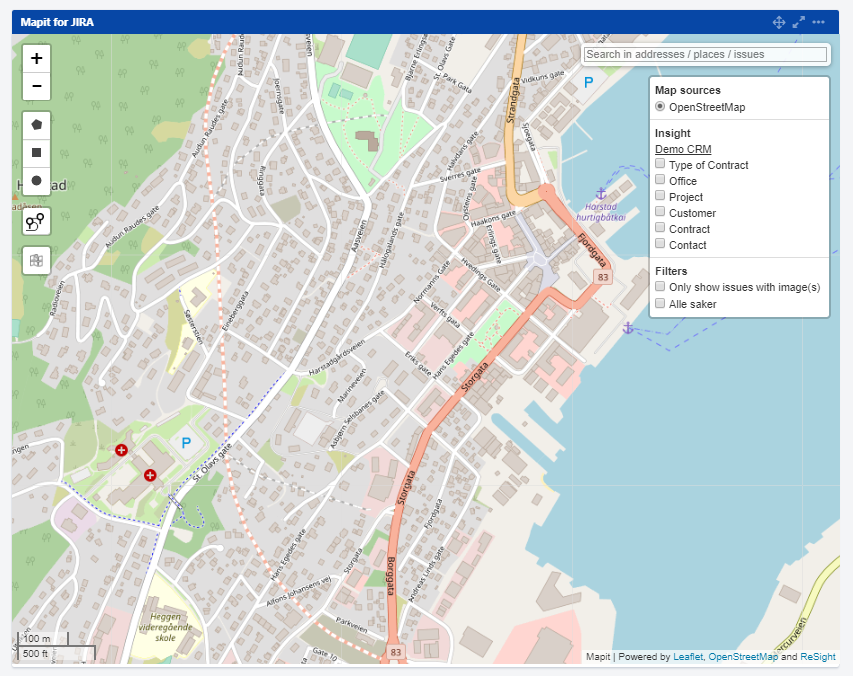Tick the Alle saker filter
This screenshot has height=676, width=853.
(660, 303)
